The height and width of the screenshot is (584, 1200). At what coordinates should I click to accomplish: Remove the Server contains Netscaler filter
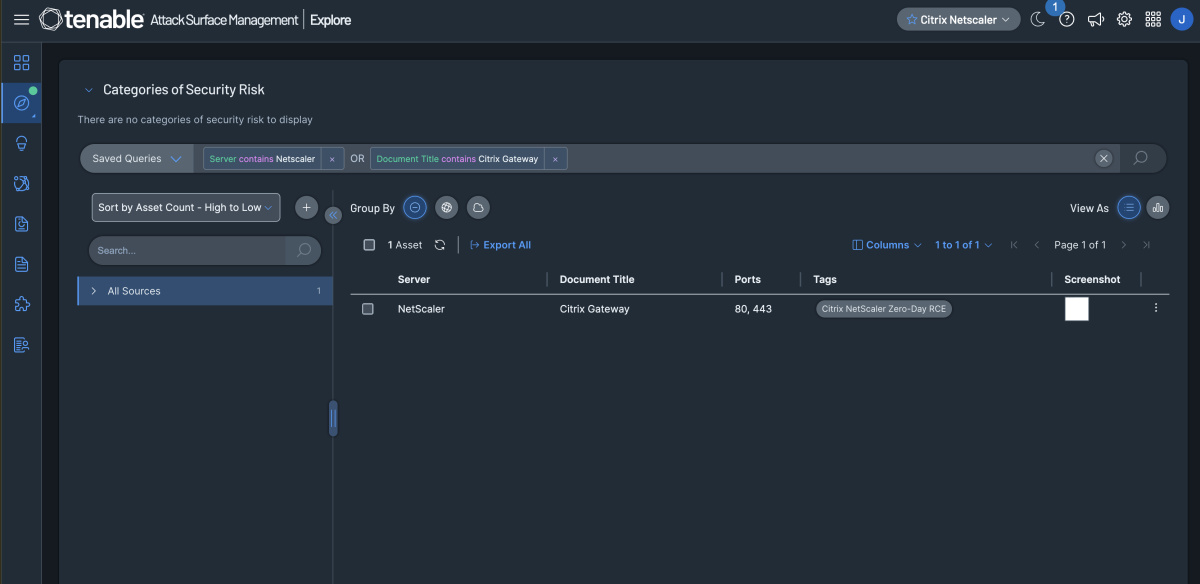332,159
